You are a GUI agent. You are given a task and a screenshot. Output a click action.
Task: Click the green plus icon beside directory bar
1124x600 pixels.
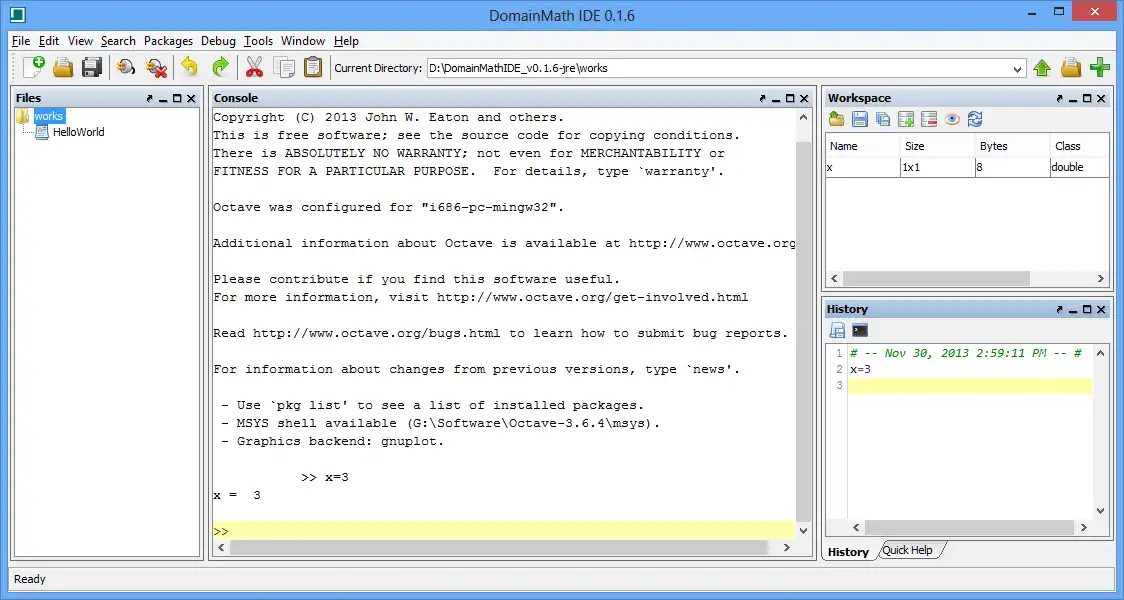coord(1100,68)
